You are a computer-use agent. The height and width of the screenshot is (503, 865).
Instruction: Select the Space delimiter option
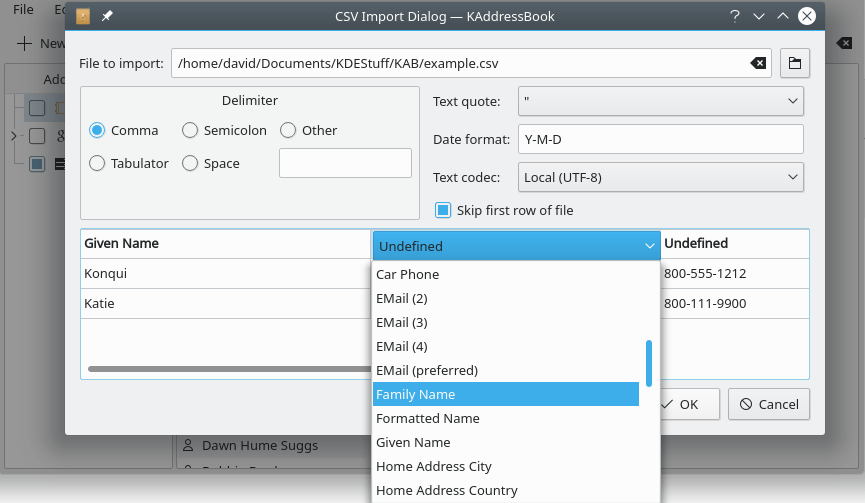click(190, 163)
